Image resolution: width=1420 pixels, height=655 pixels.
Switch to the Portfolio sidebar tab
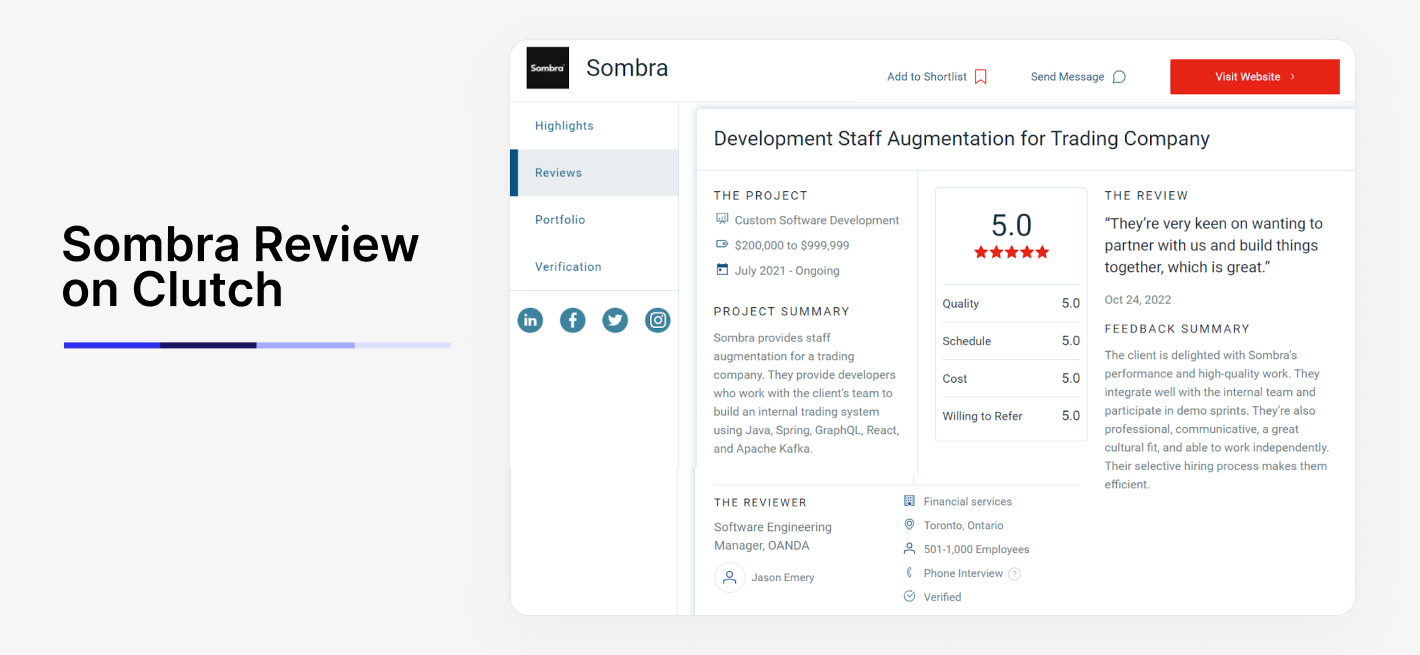point(594,220)
